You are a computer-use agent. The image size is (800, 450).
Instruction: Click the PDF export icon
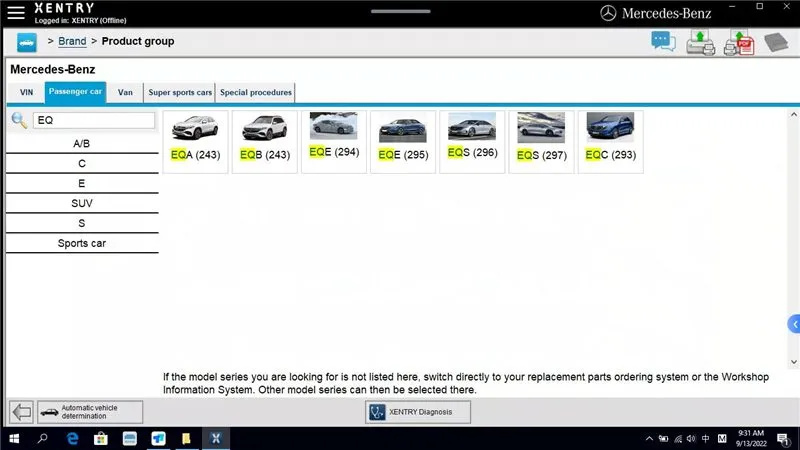tap(739, 42)
